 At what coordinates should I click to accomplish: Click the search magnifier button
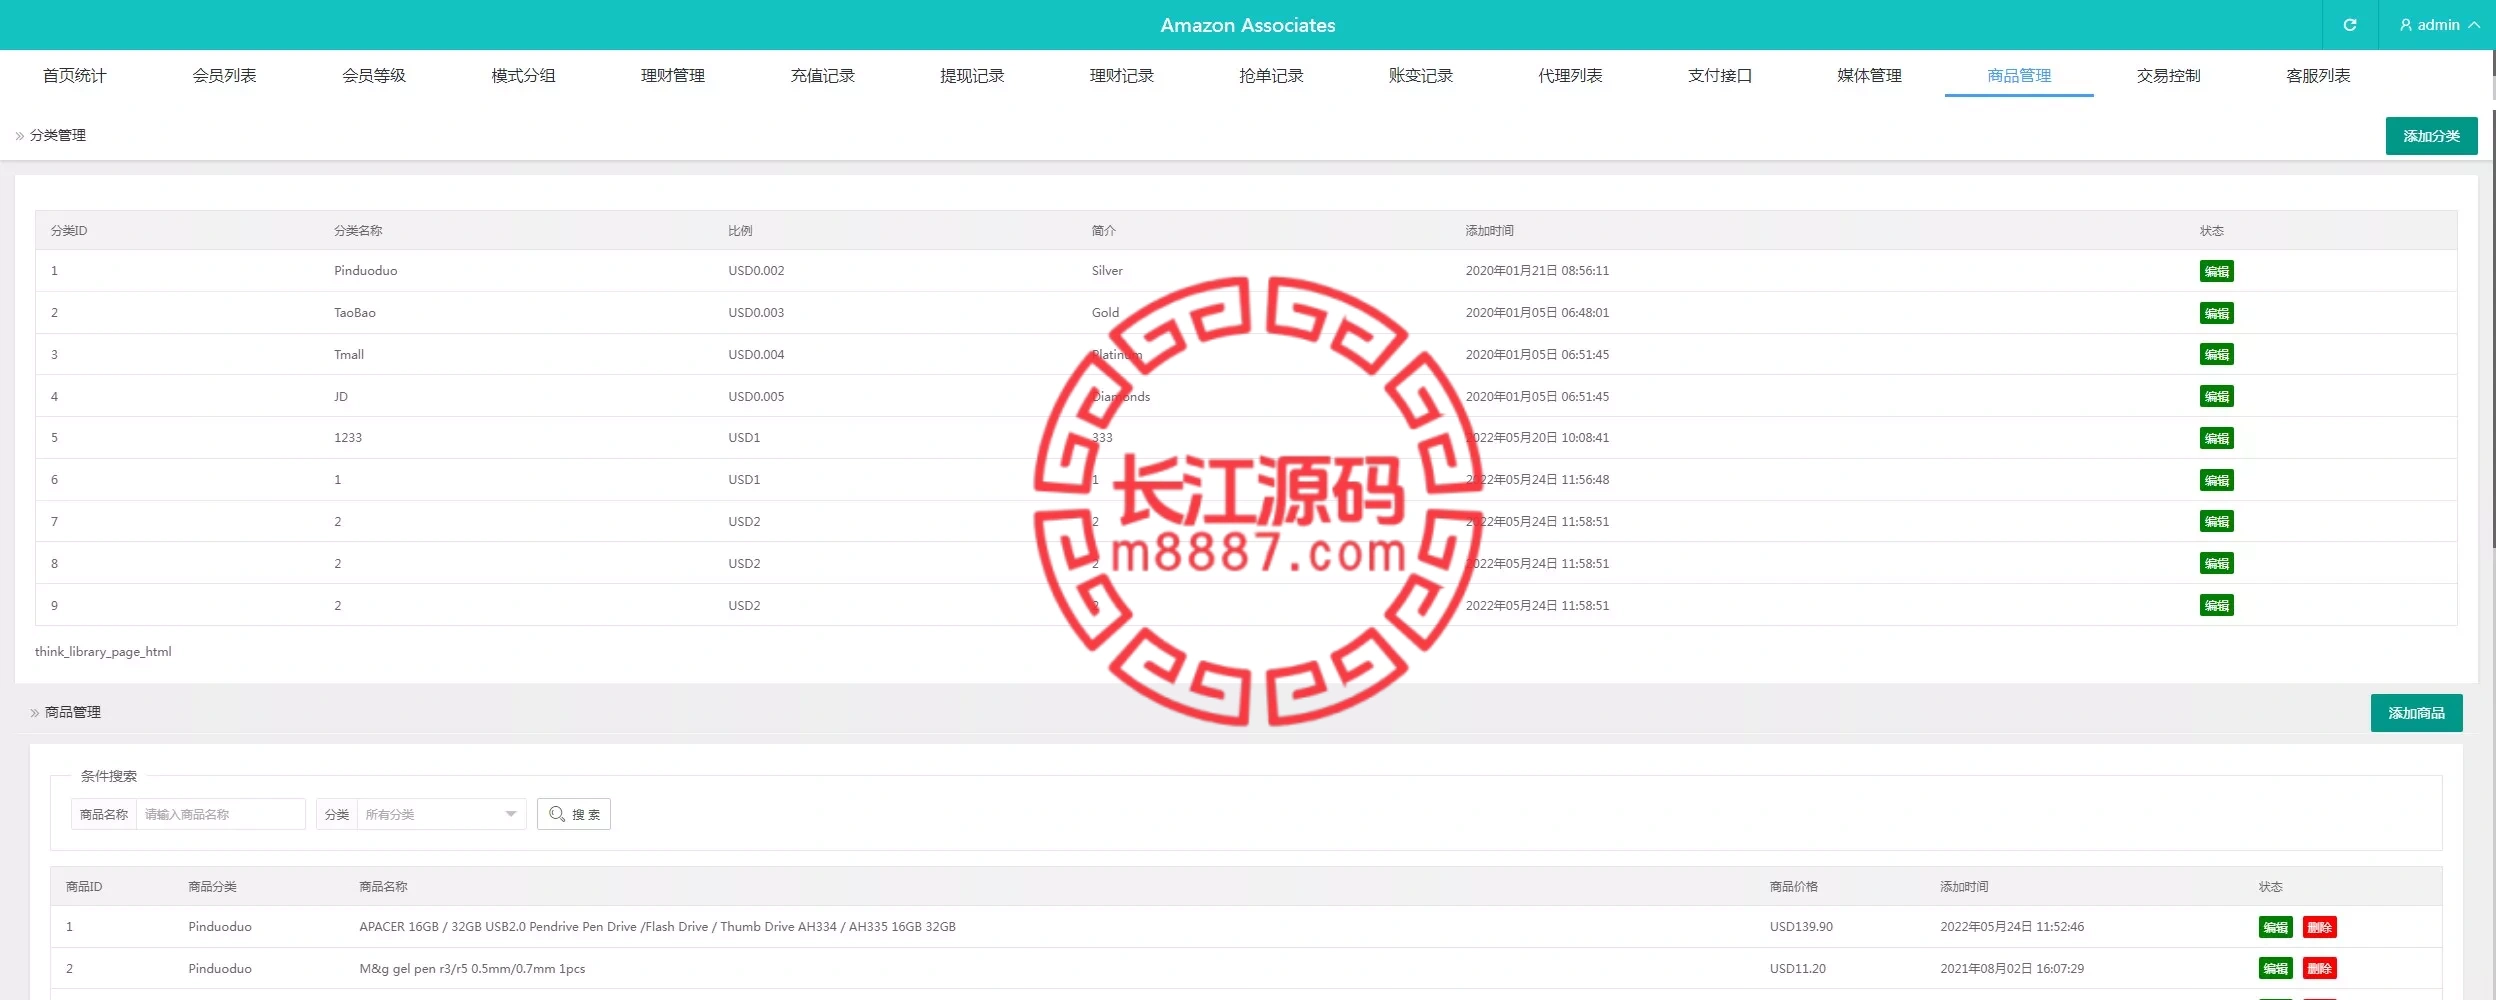574,814
